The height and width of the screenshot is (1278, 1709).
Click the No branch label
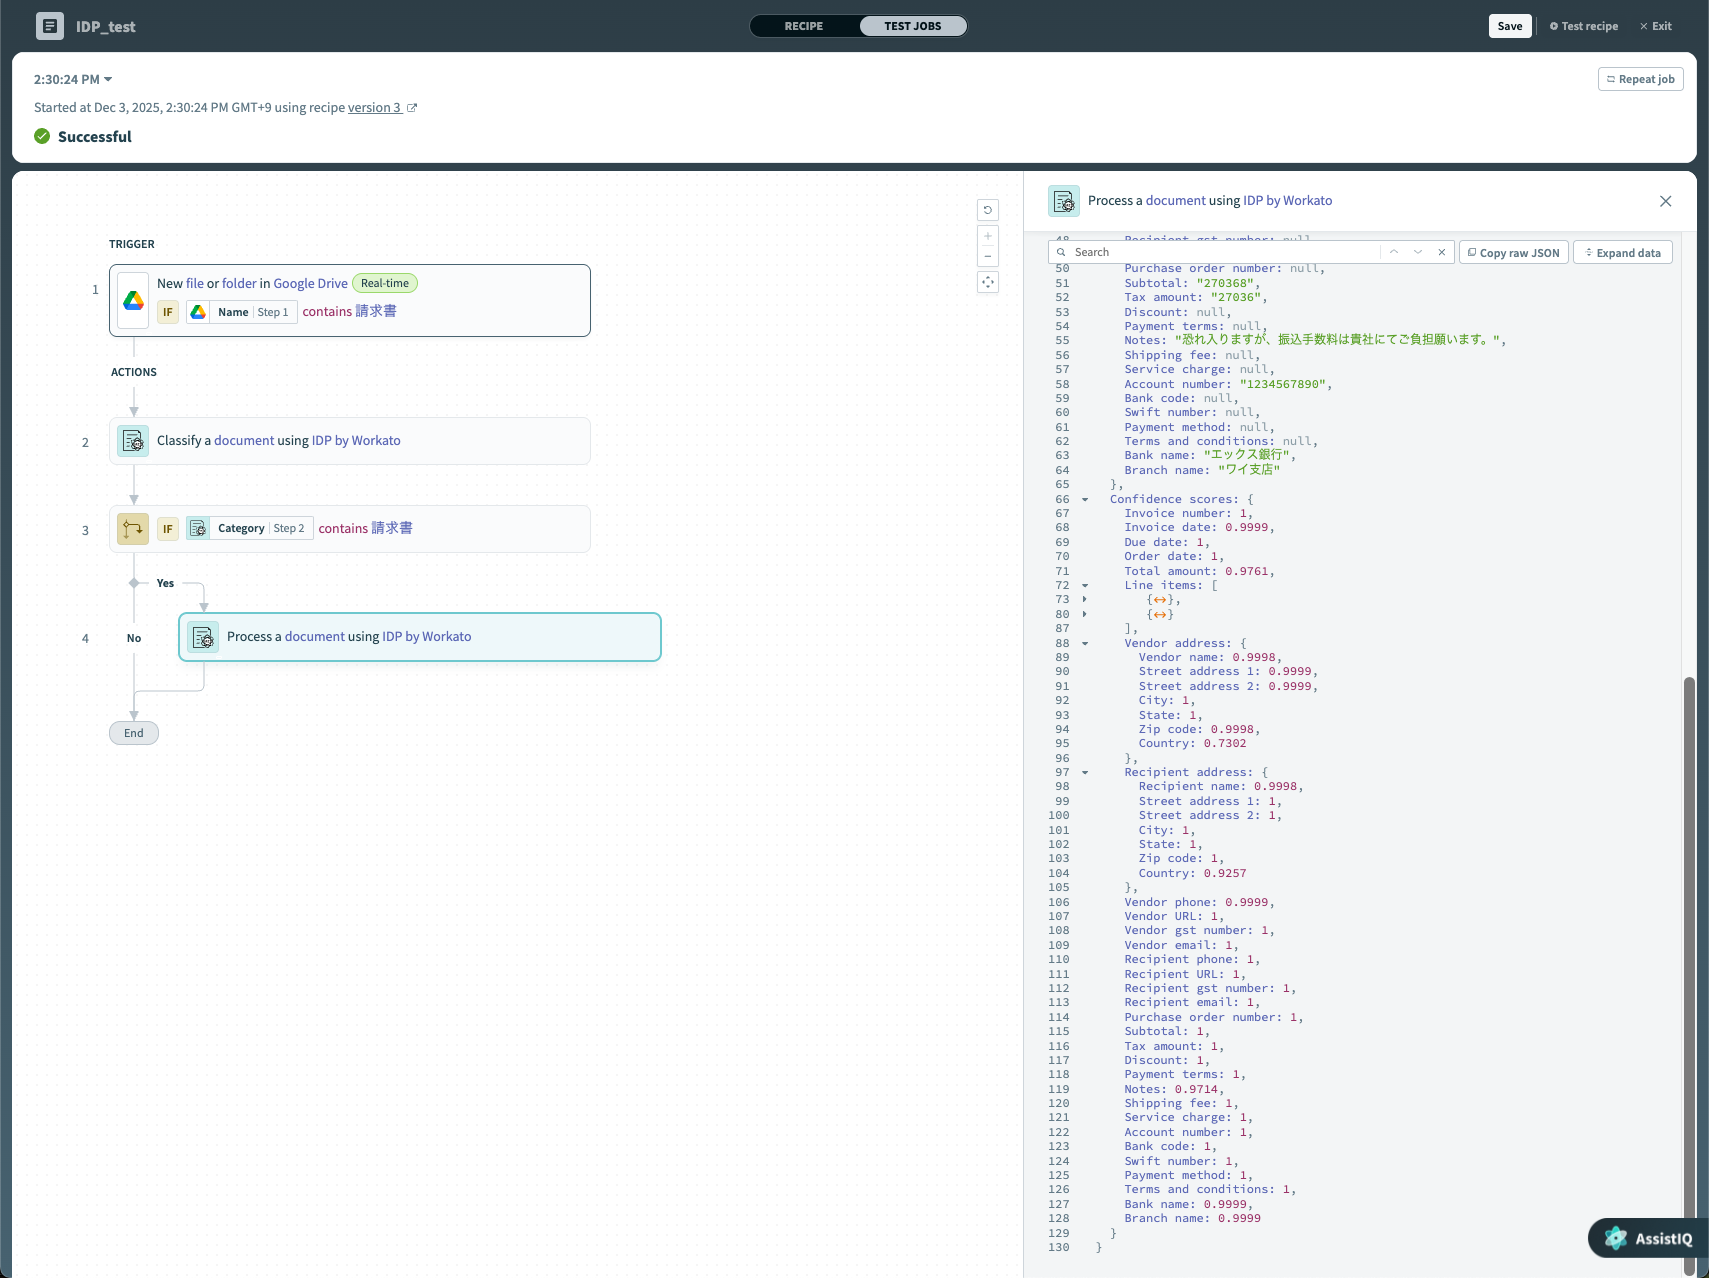coord(134,638)
